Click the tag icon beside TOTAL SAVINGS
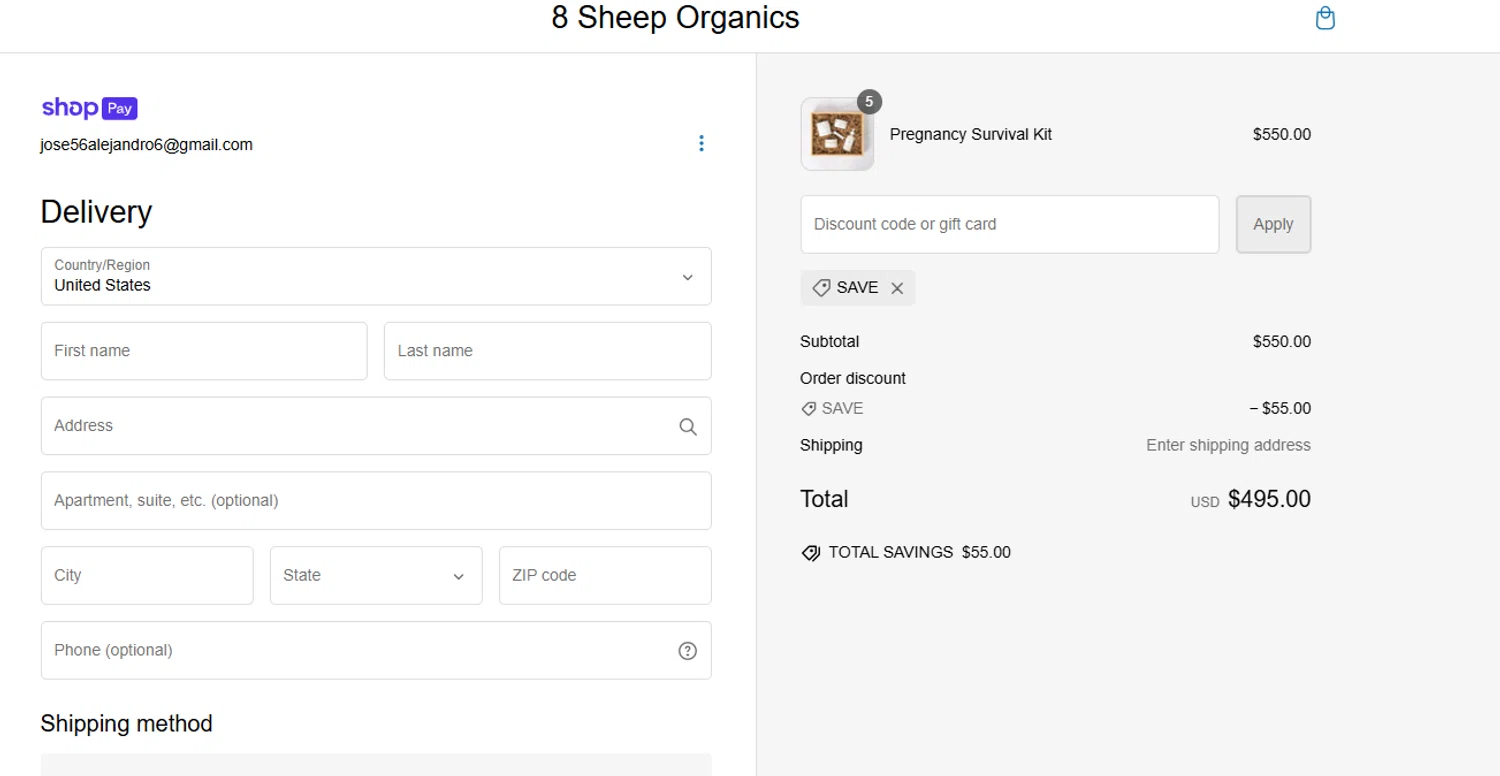The height and width of the screenshot is (776, 1500). tap(811, 553)
